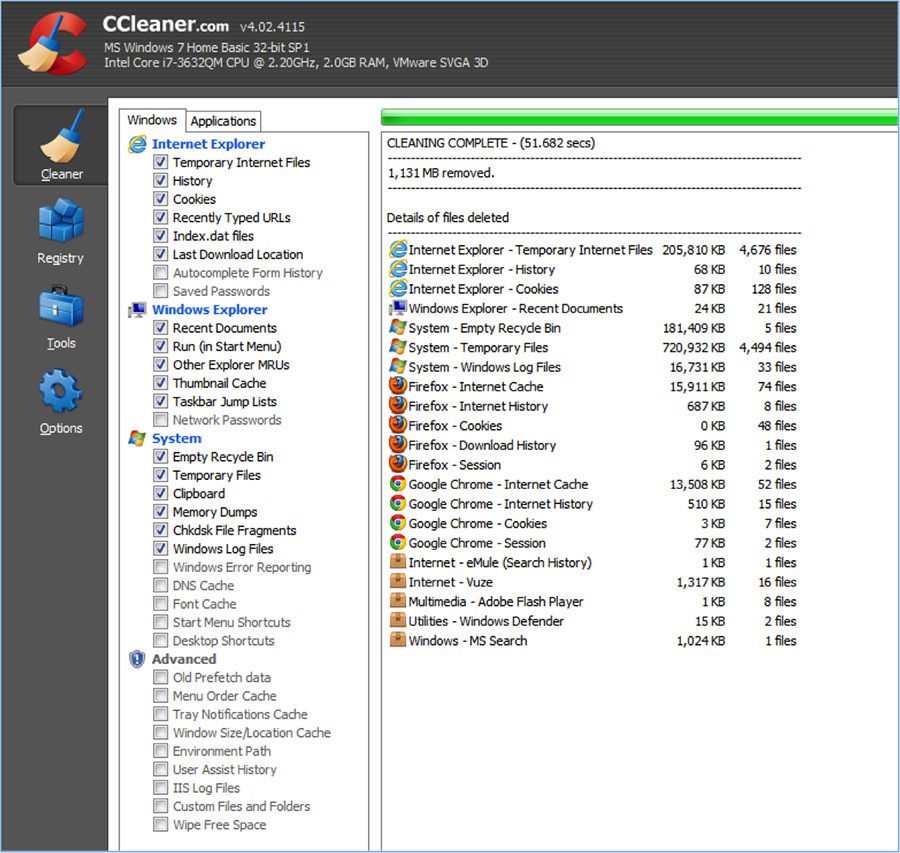Screen dimensions: 900x853
Task: Uncheck Thumbnail Cache checkbox
Action: [x=161, y=383]
